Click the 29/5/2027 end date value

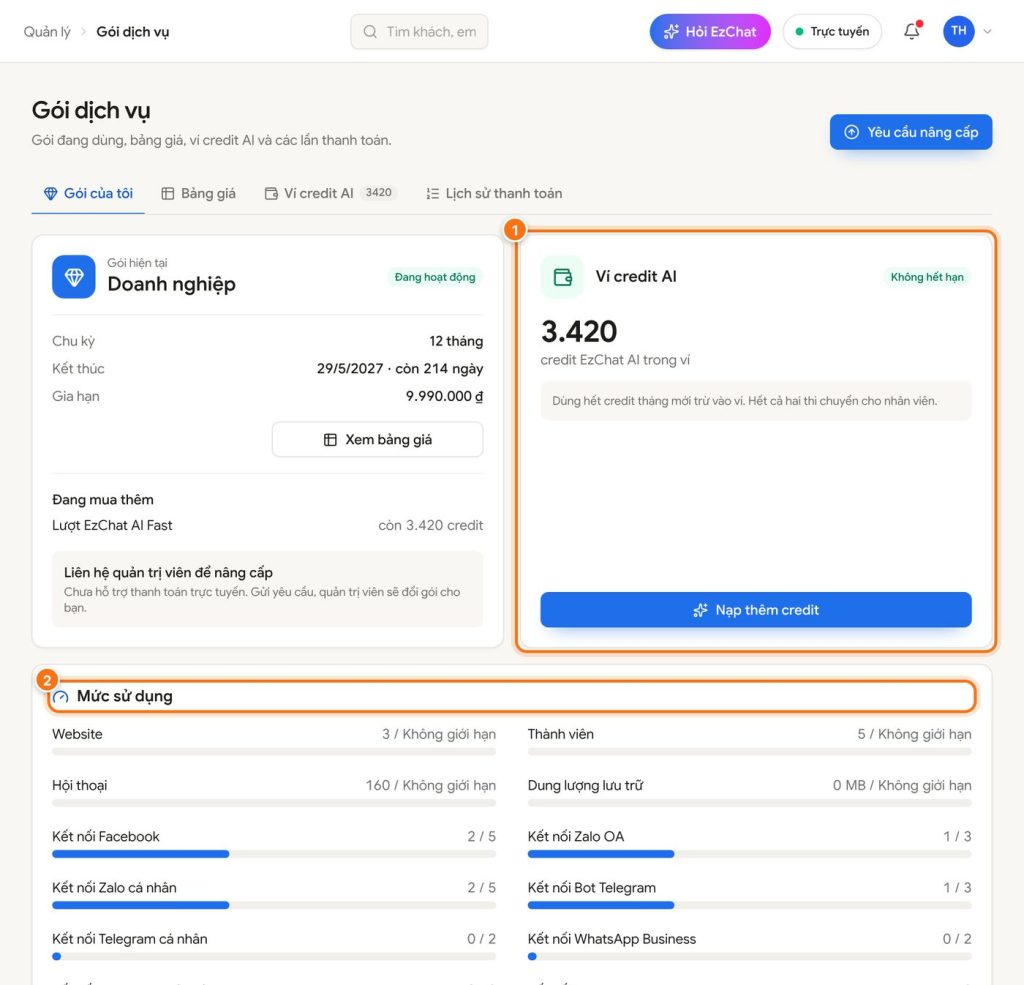click(400, 368)
